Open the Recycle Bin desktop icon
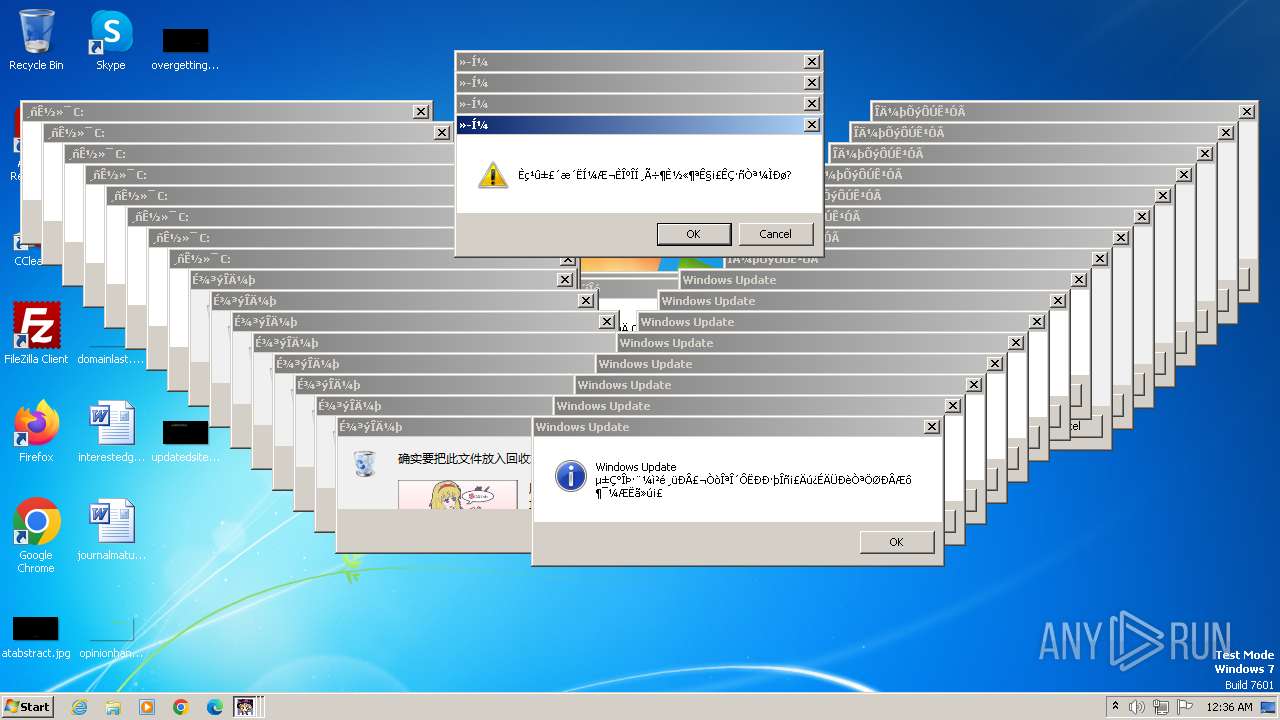Image resolution: width=1280 pixels, height=720 pixels. tap(36, 40)
